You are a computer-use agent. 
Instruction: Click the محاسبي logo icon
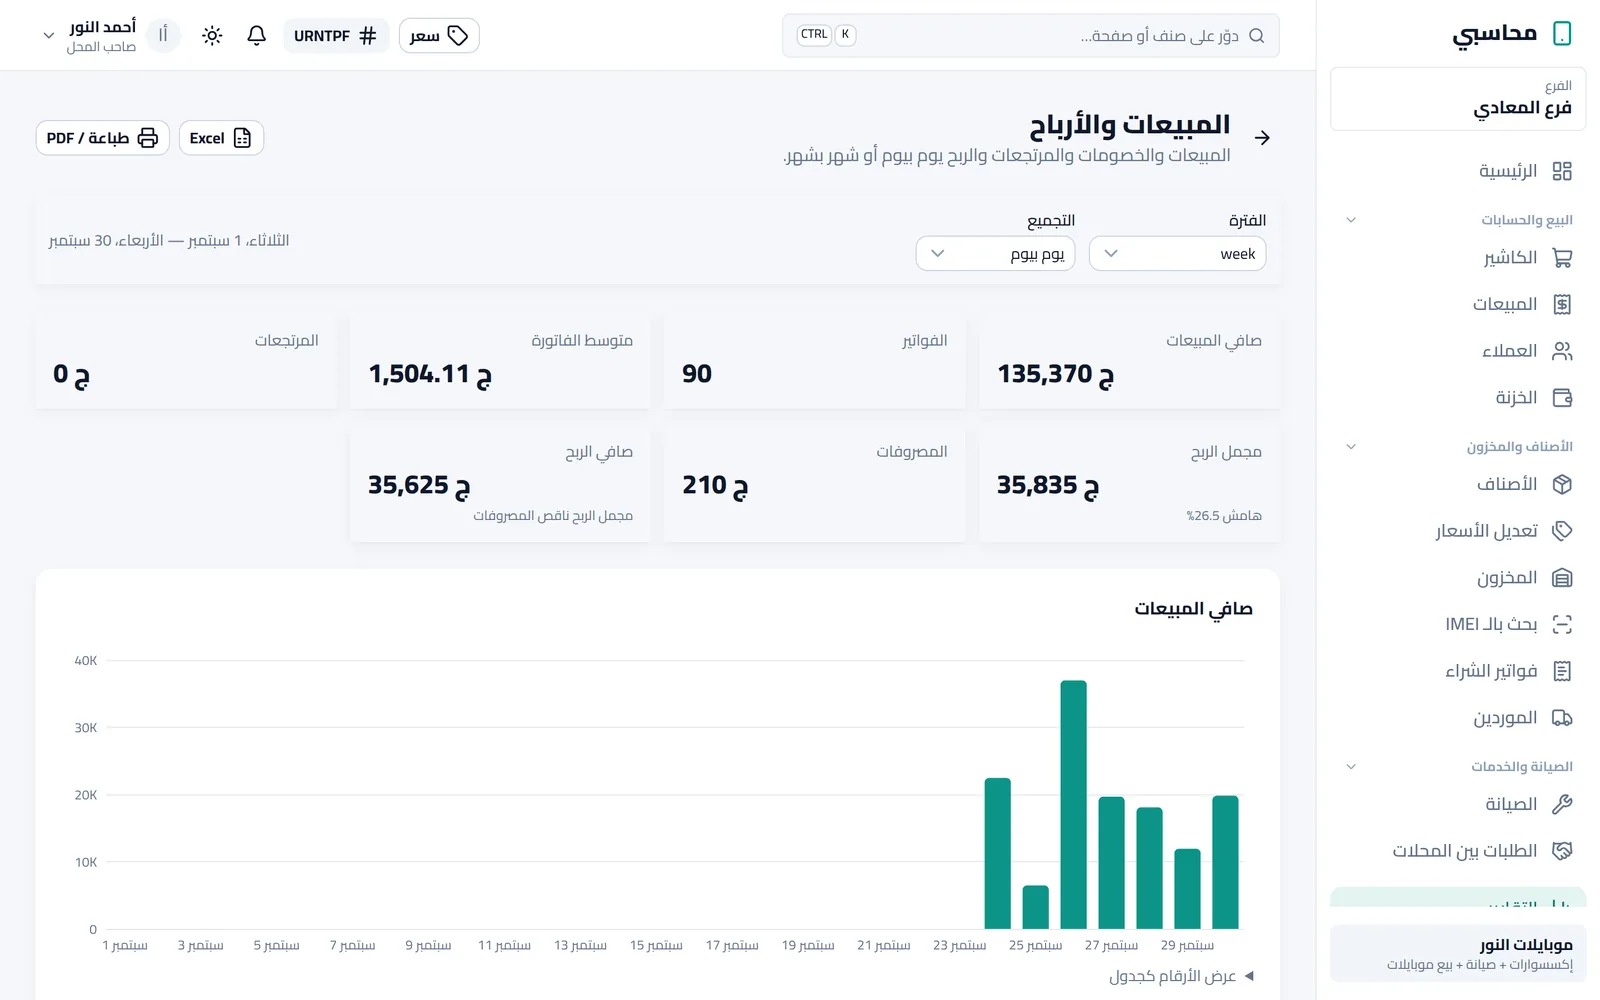pos(1562,34)
